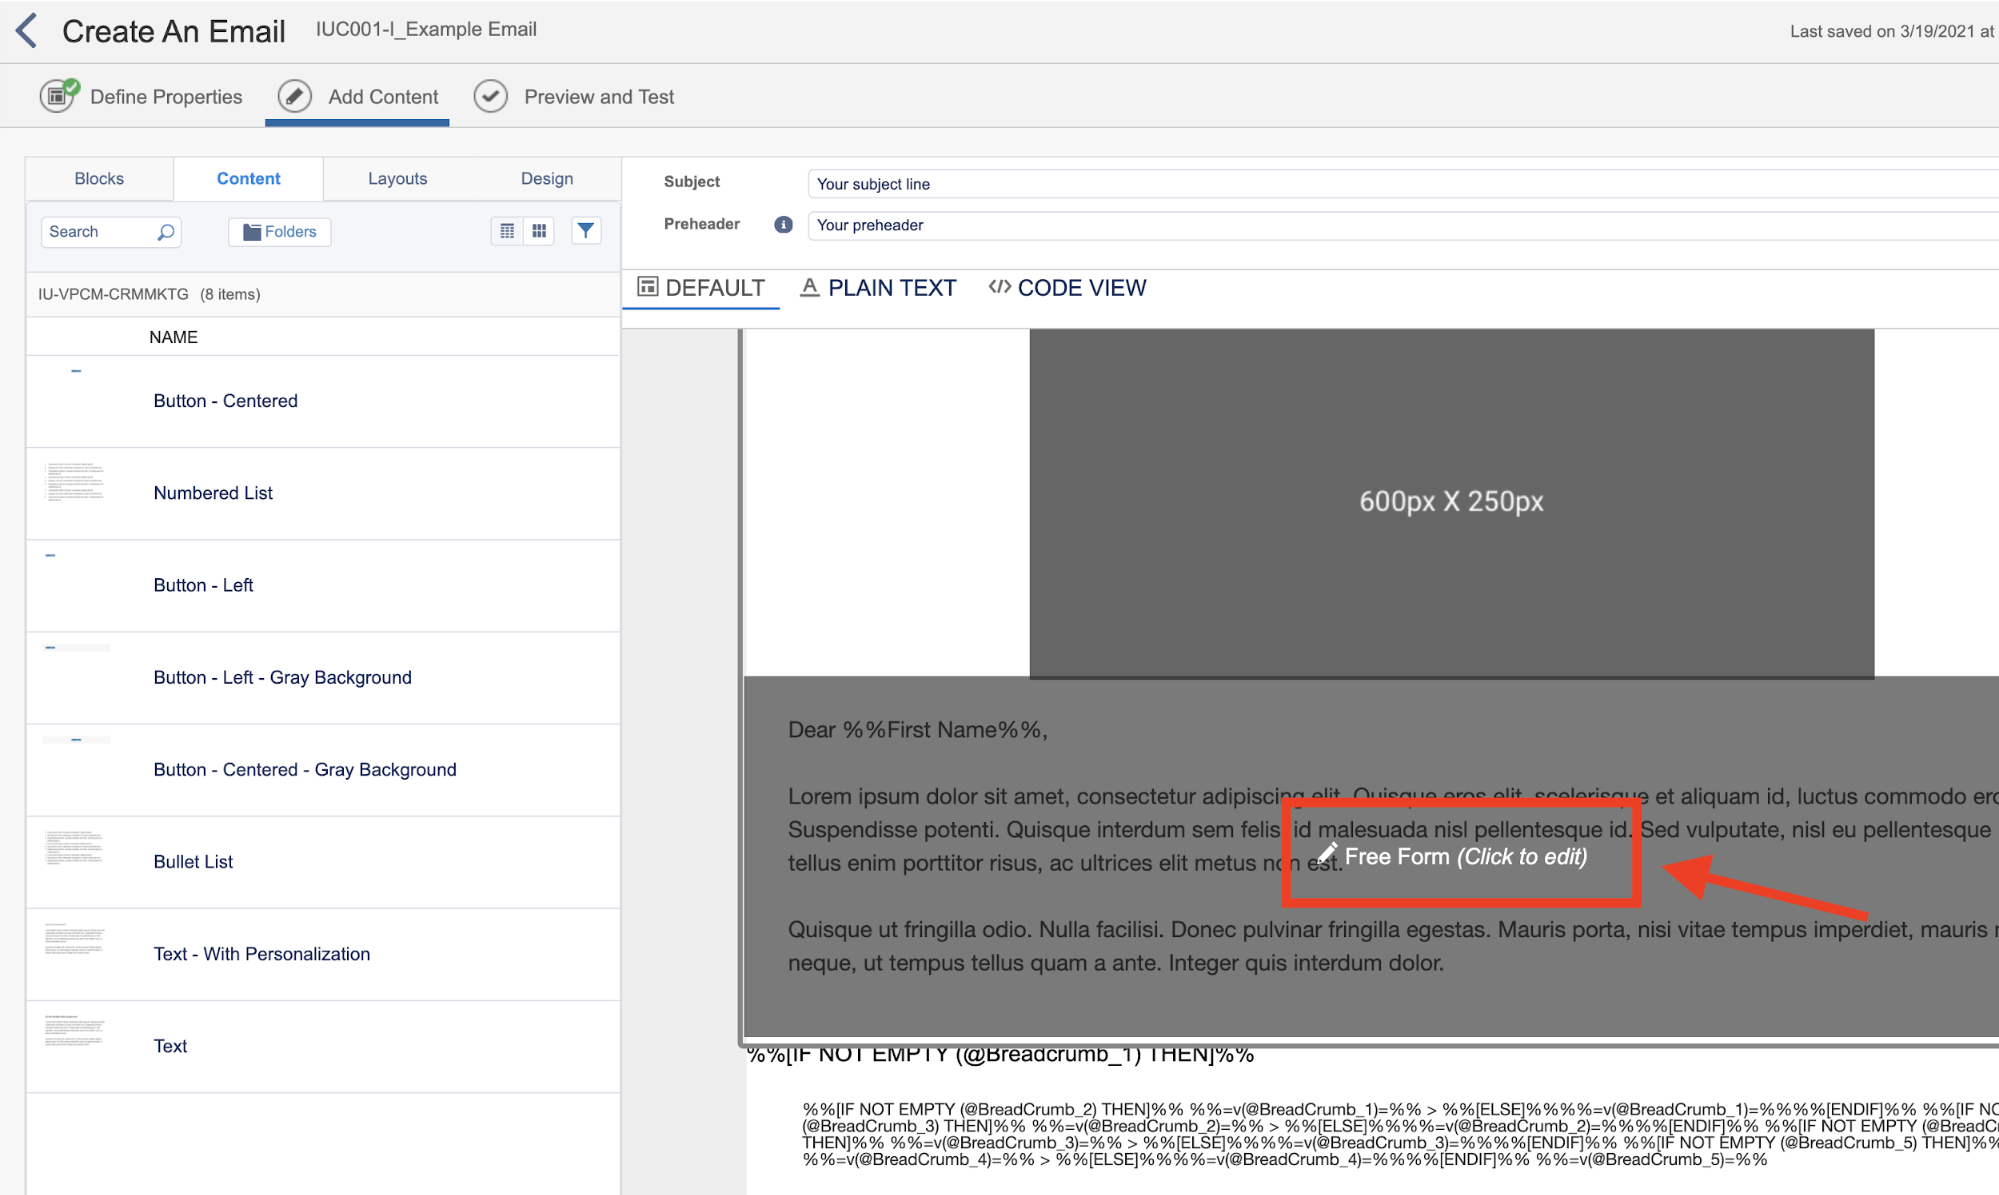This screenshot has width=1999, height=1195.
Task: Click the Free Form pencil edit icon
Action: (1327, 855)
